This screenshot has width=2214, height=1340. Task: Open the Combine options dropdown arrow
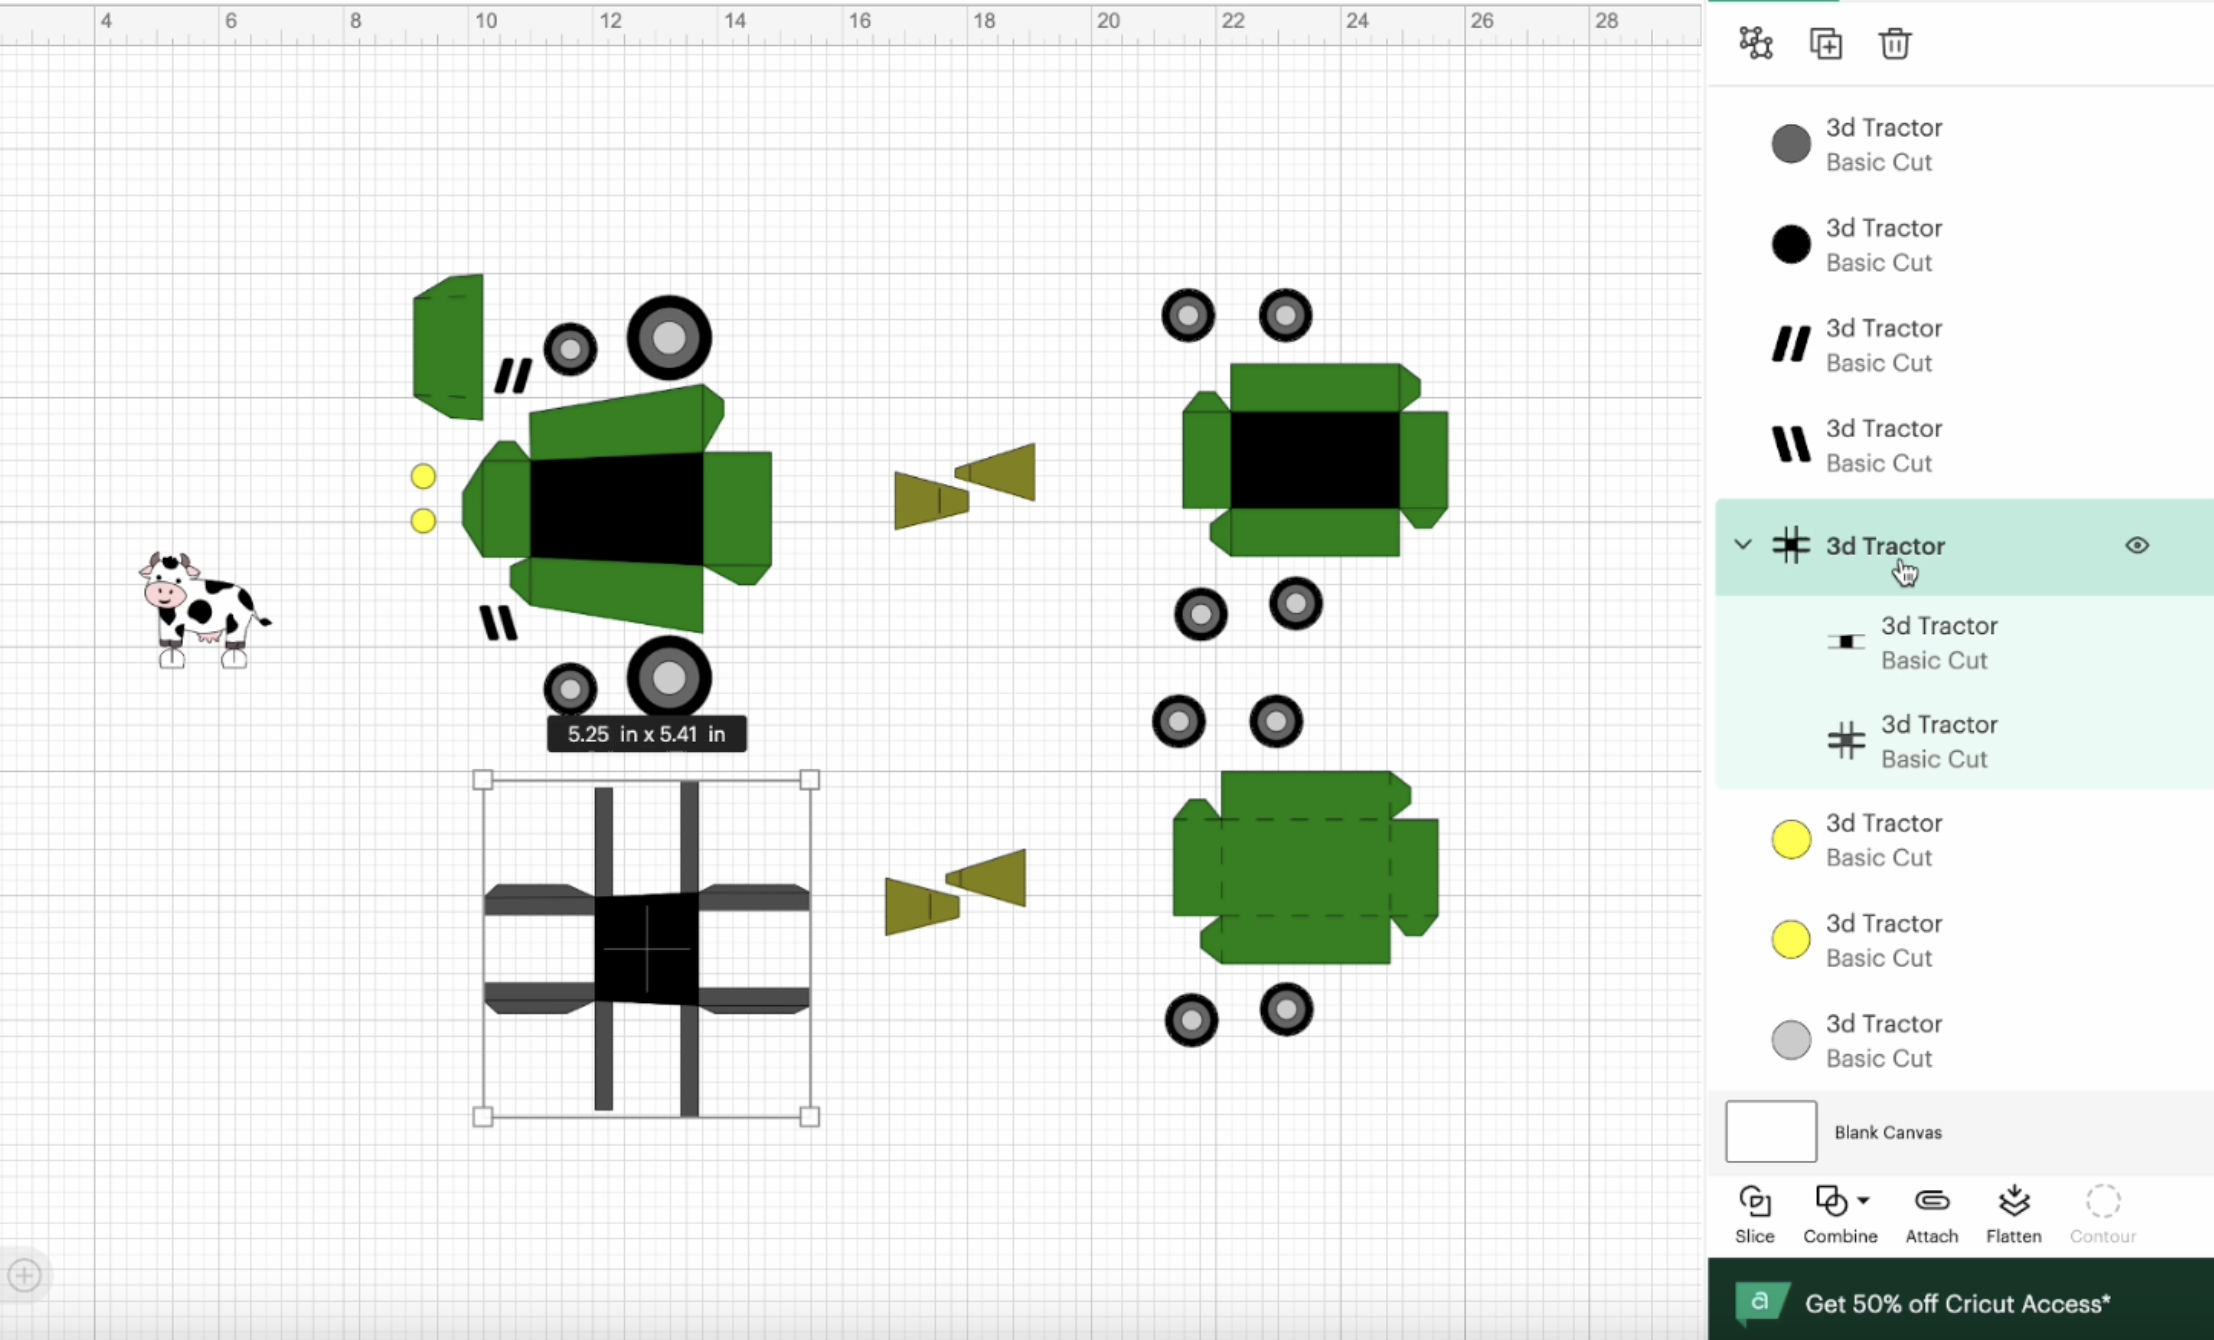tap(1864, 1200)
